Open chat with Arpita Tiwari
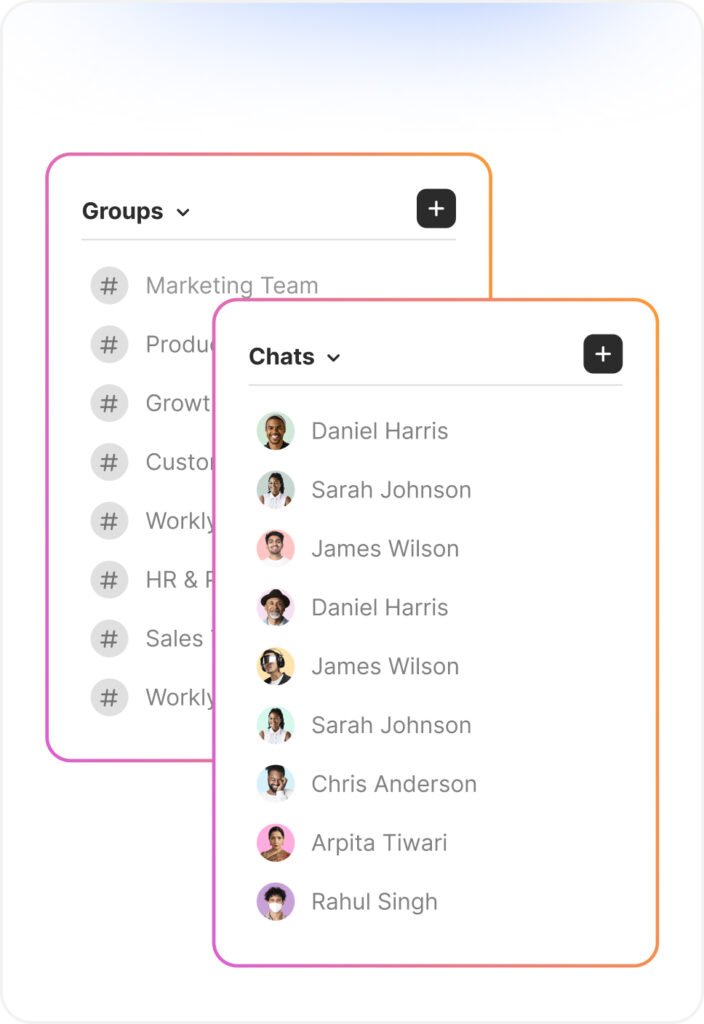 click(379, 843)
